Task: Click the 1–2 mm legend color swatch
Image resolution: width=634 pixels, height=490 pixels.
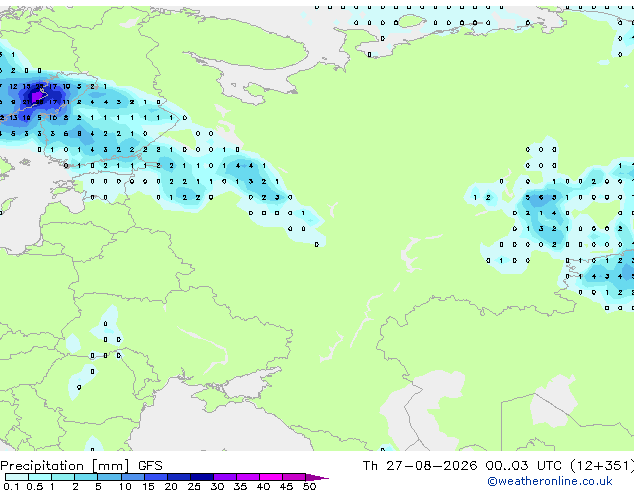Action: click(63, 477)
